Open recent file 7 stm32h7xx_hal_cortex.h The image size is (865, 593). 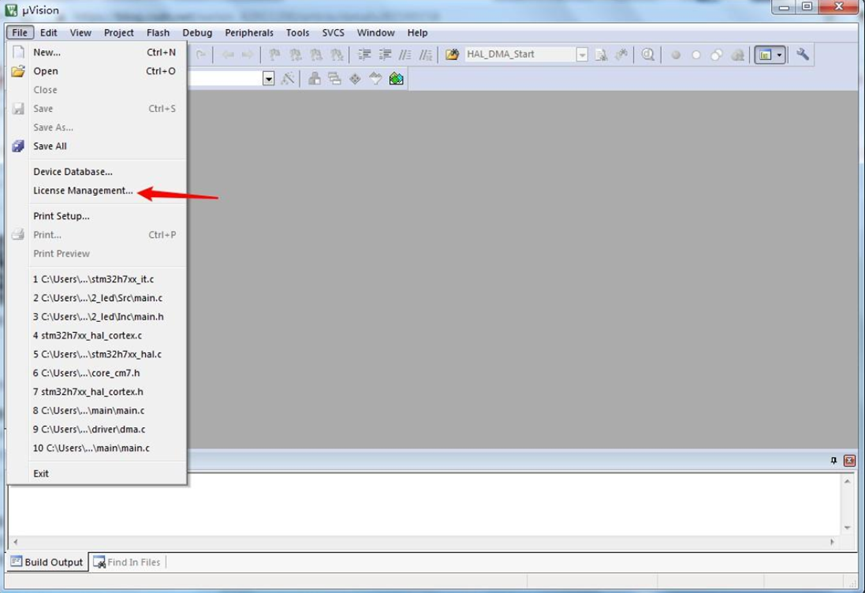(x=97, y=392)
